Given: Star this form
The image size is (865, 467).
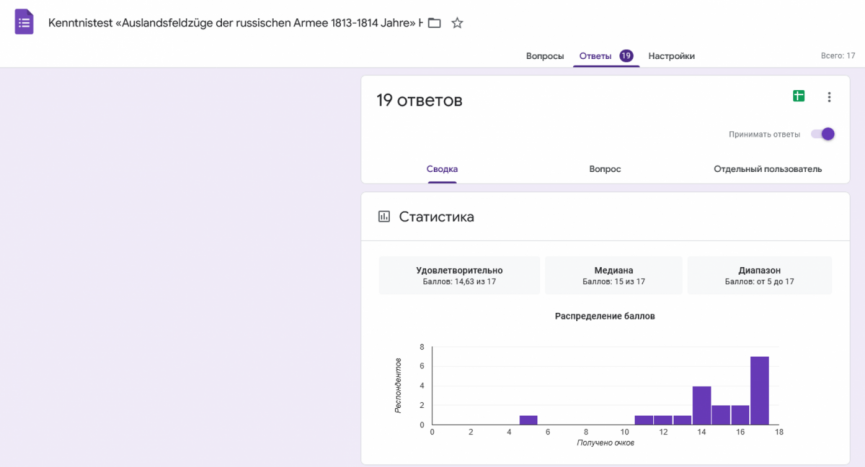Looking at the screenshot, I should tap(457, 23).
